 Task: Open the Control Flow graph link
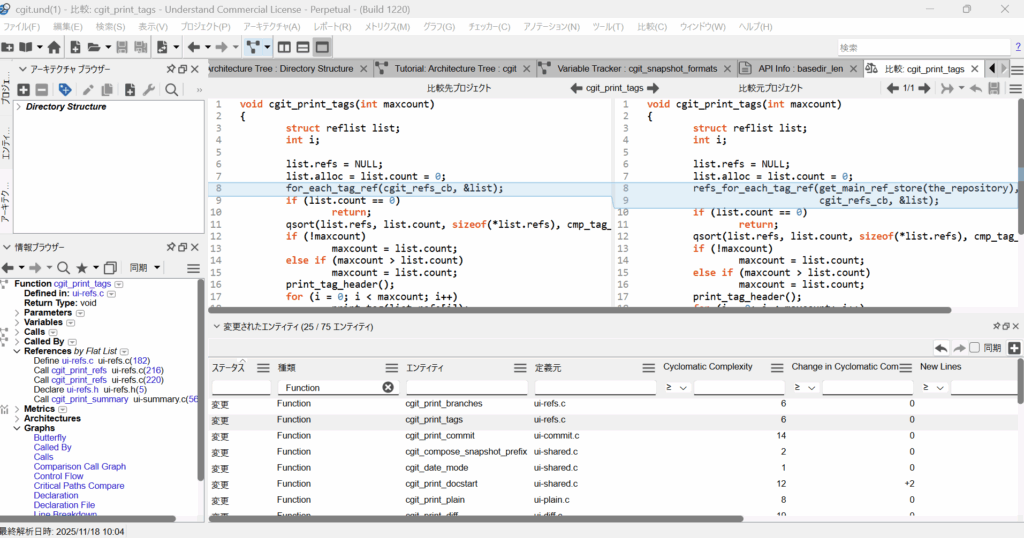coord(59,476)
